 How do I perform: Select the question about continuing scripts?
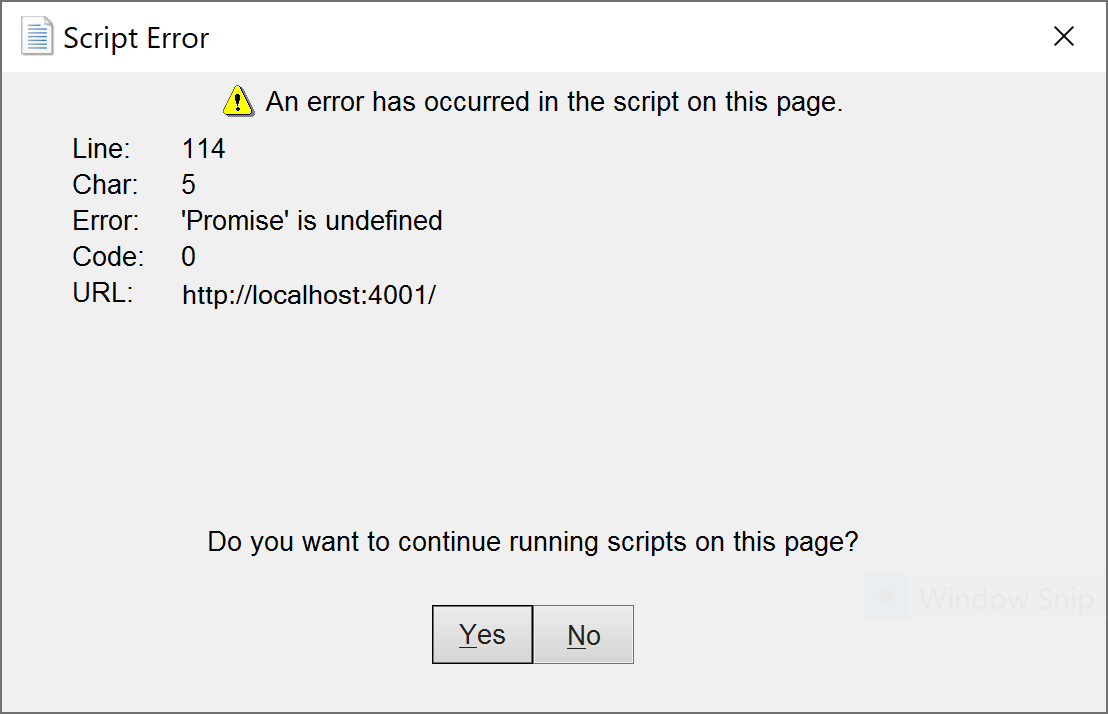click(532, 541)
